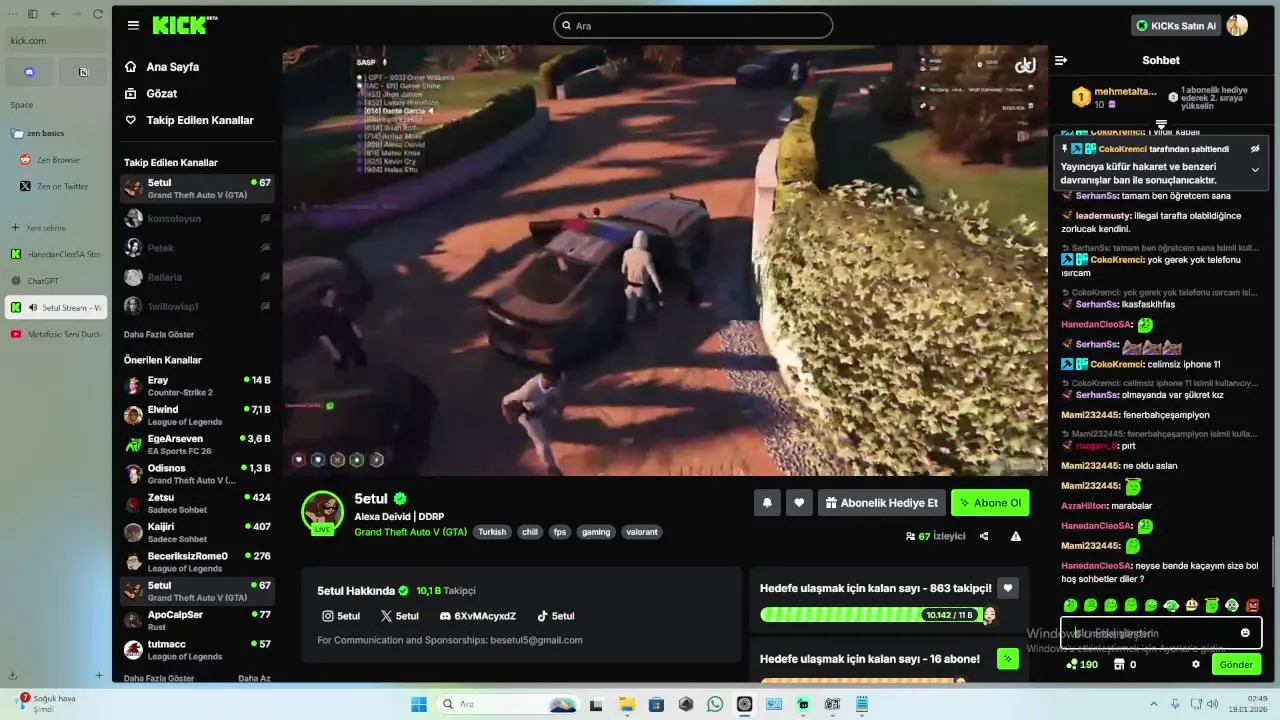Viewport: 1280px width, 720px height.
Task: Open Kaijiri channel in recommended
Action: [x=198, y=532]
